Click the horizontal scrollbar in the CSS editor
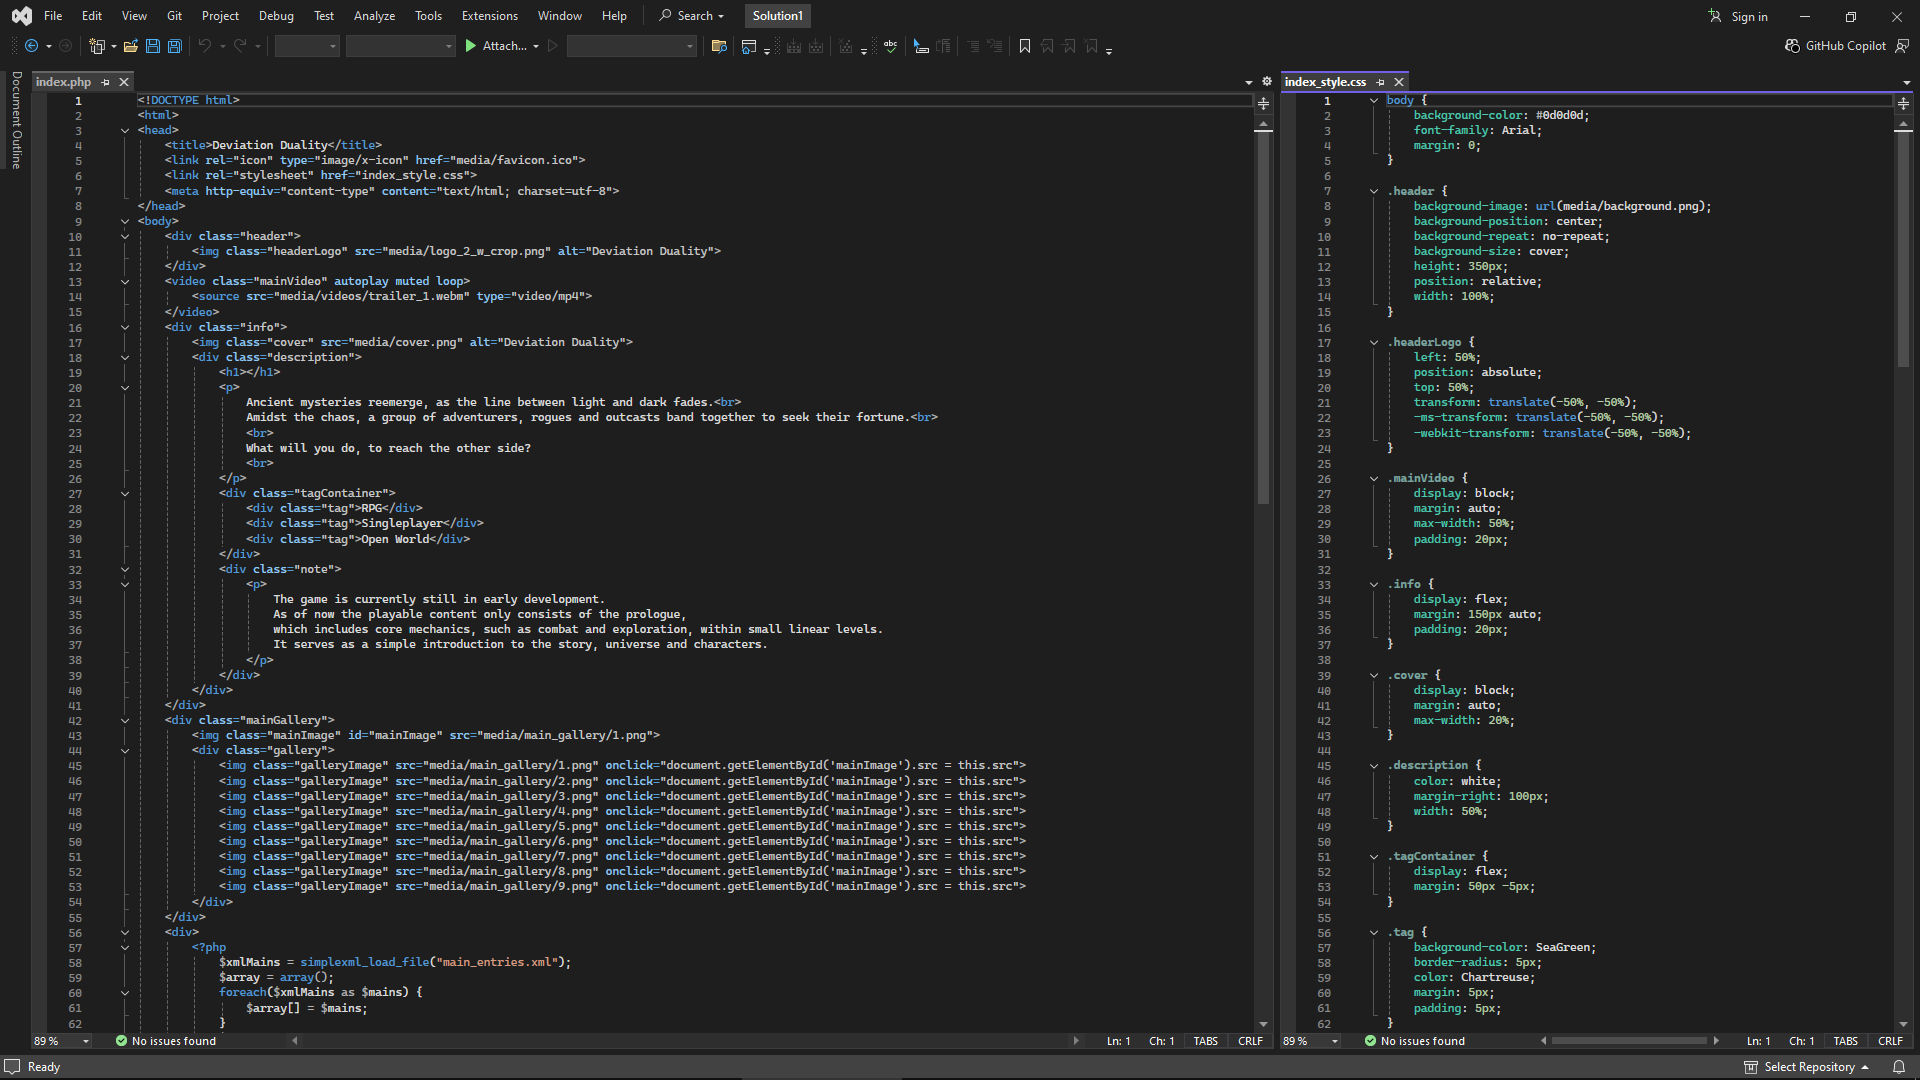This screenshot has height=1080, width=1920. pyautogui.click(x=1628, y=1041)
